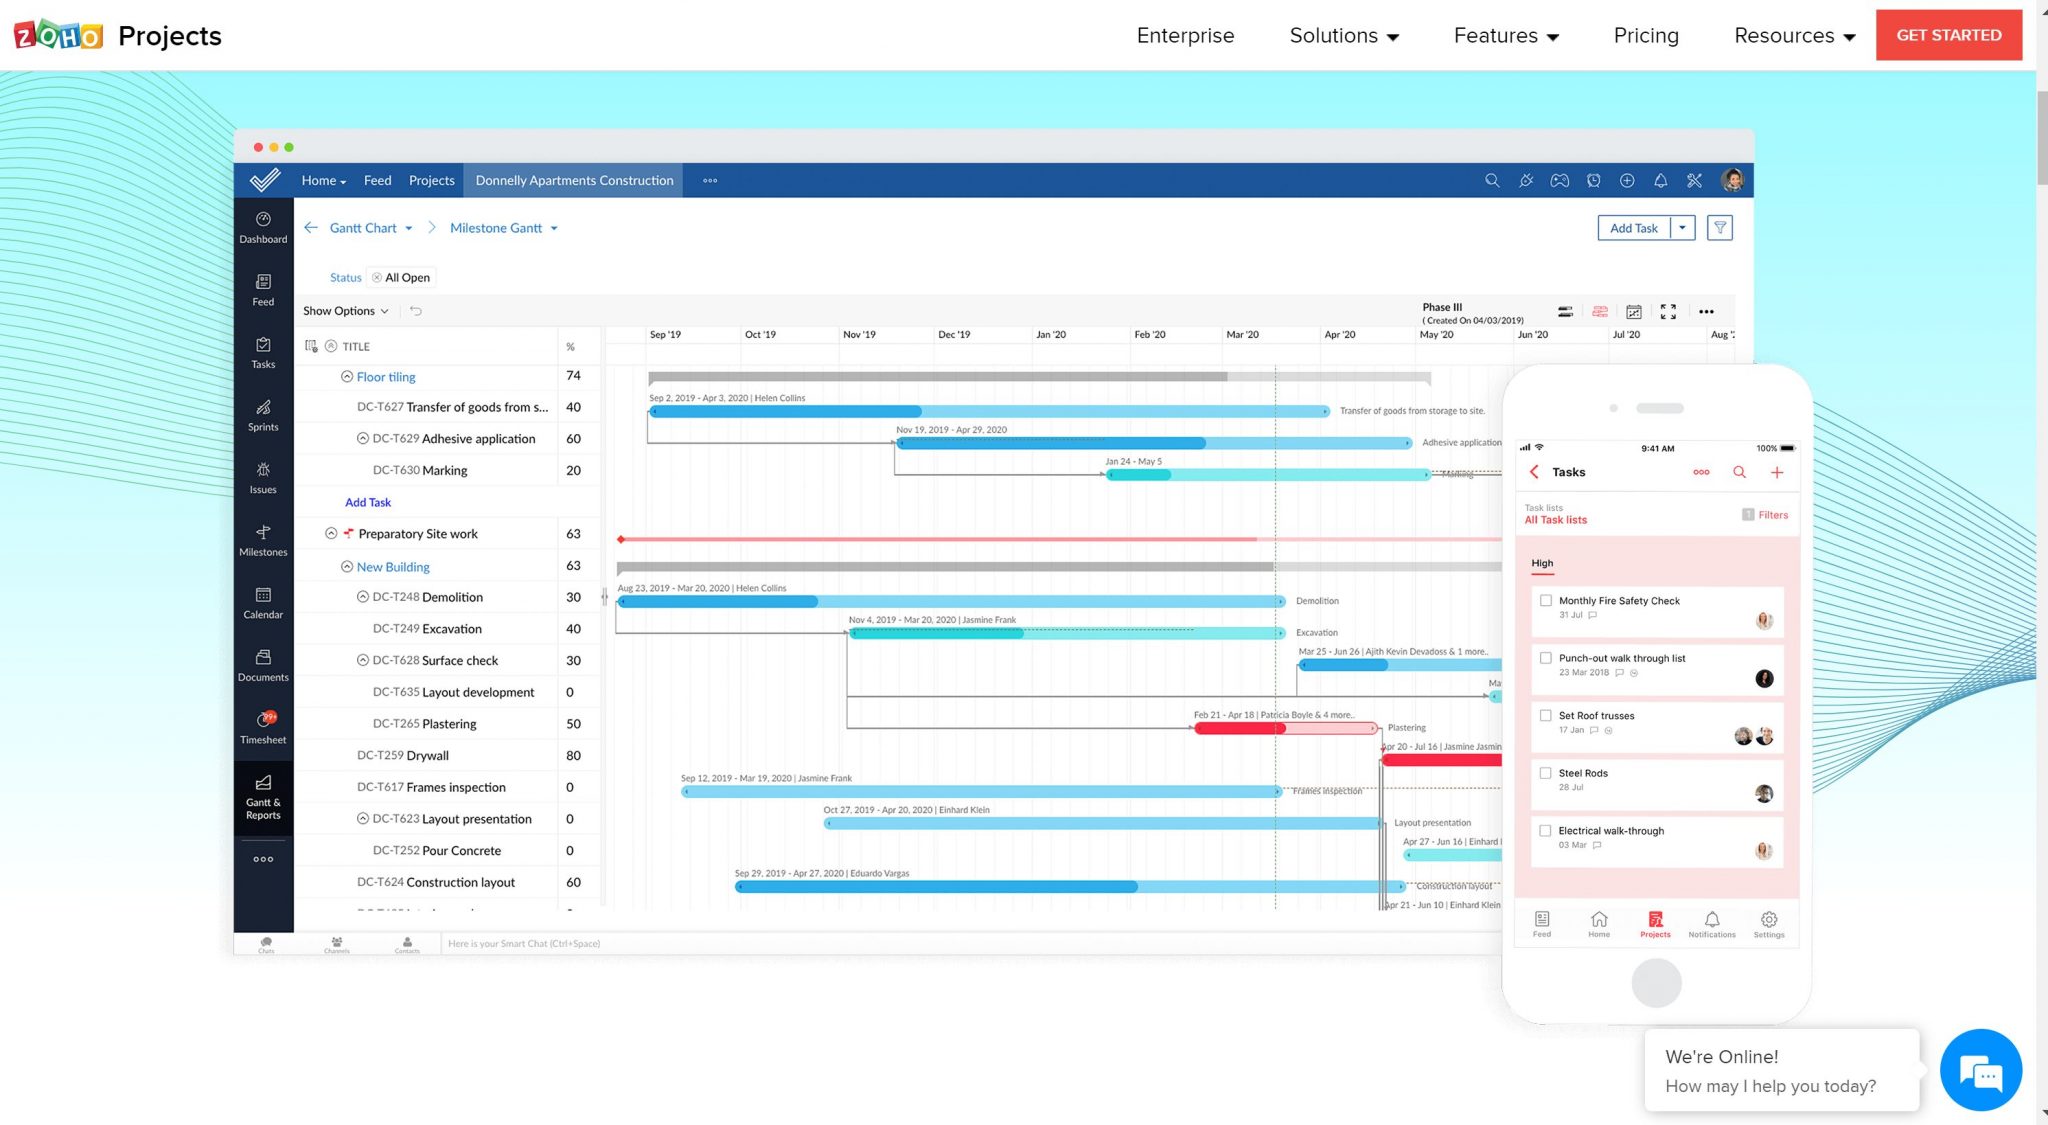Tap the plus icon in mobile Tasks screen

click(x=1777, y=472)
